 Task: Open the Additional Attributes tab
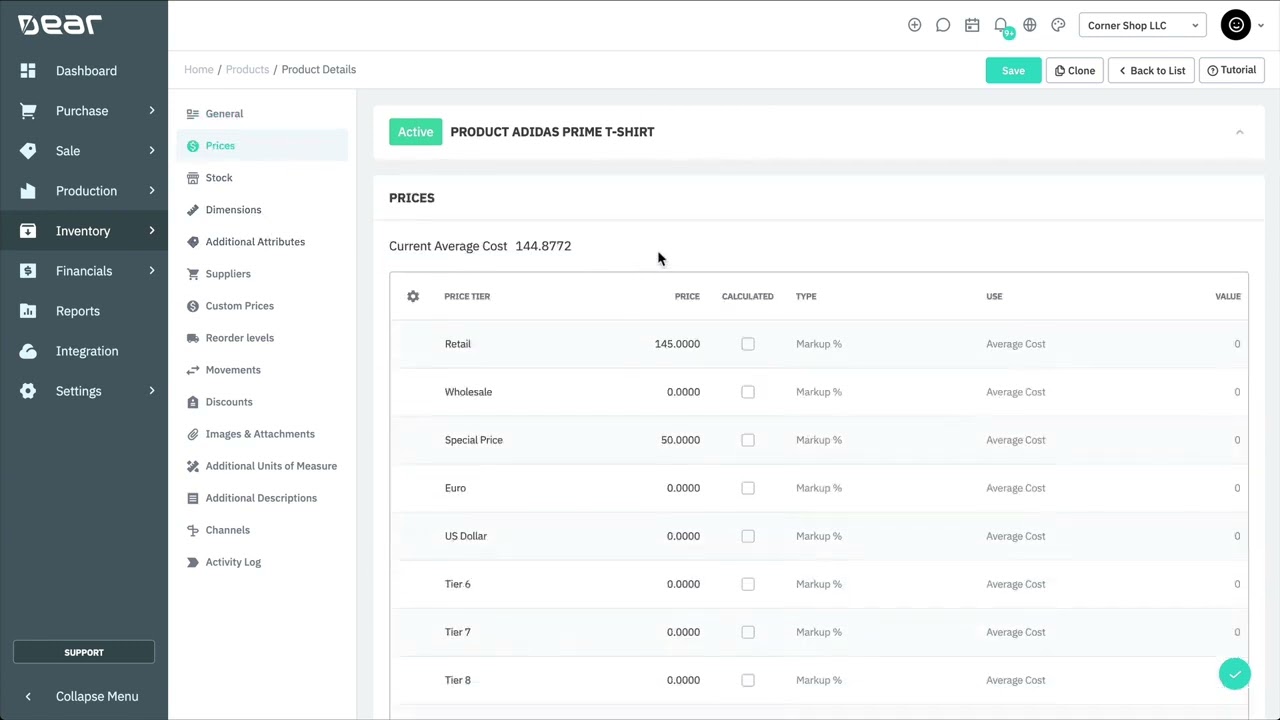click(x=262, y=242)
